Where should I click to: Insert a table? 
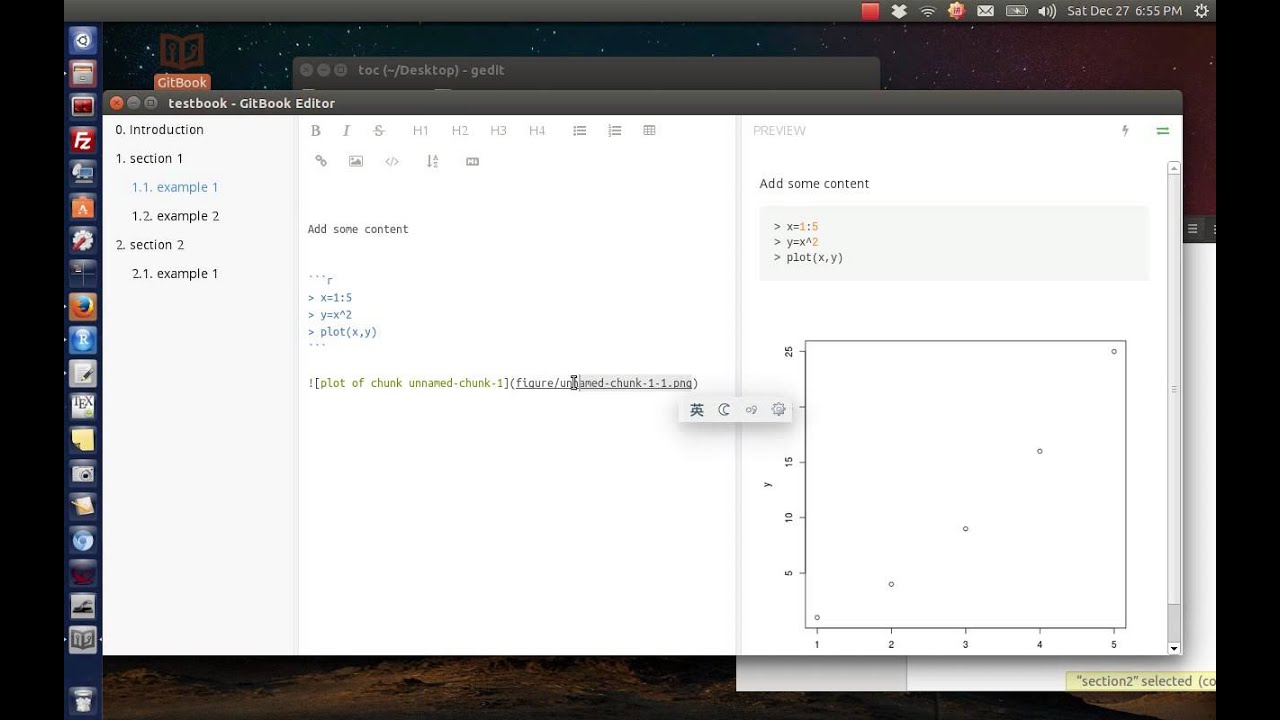(x=649, y=131)
